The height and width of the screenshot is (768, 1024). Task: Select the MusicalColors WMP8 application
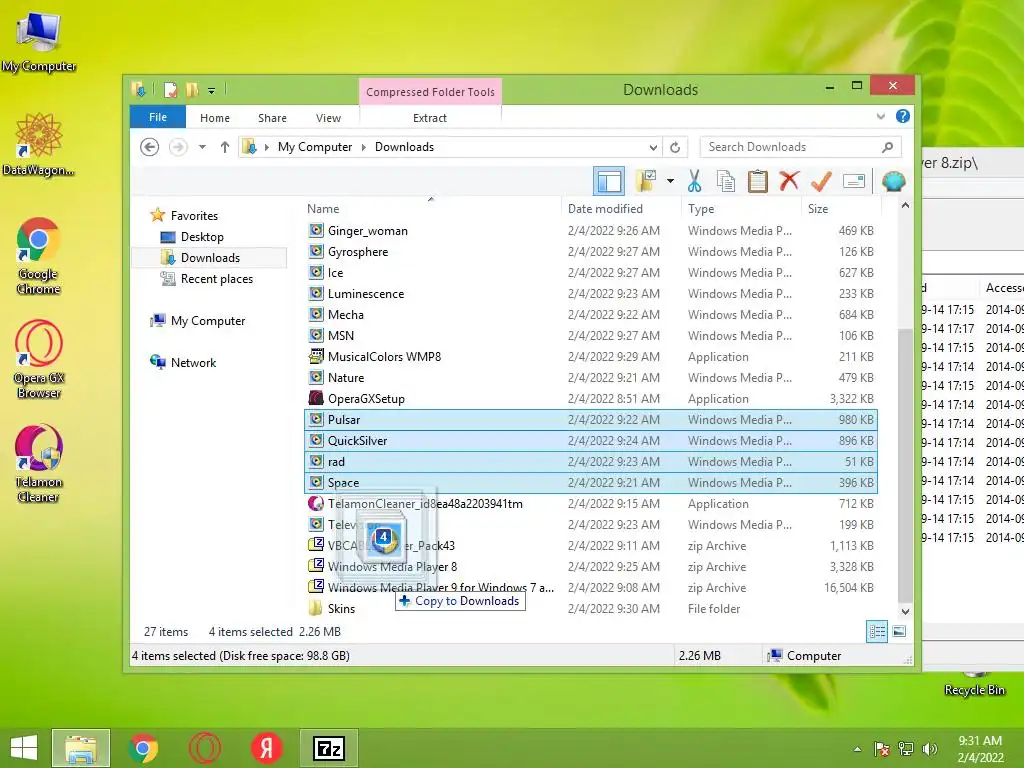[x=591, y=357]
